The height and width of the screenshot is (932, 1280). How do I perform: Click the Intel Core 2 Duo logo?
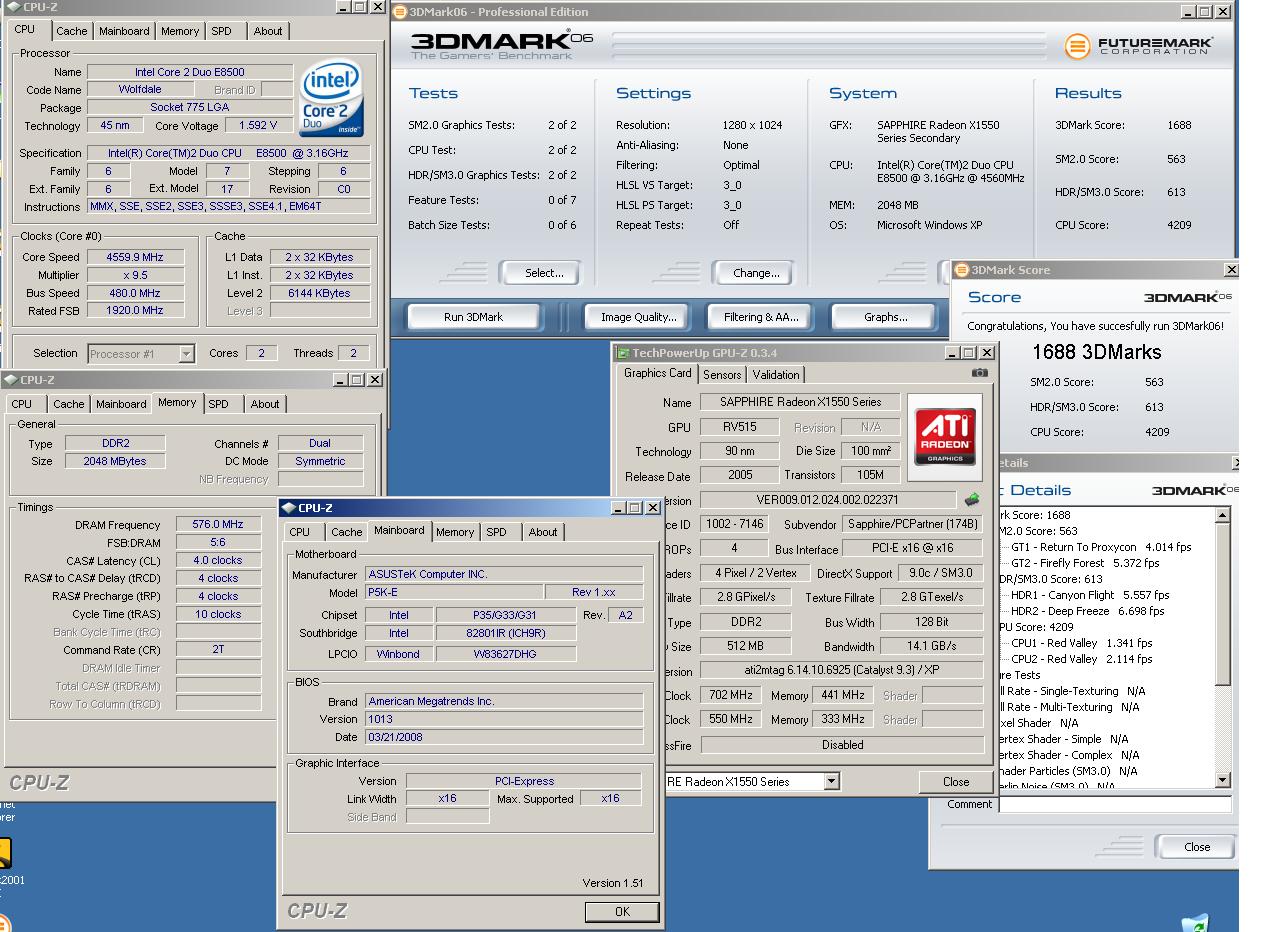coord(331,98)
